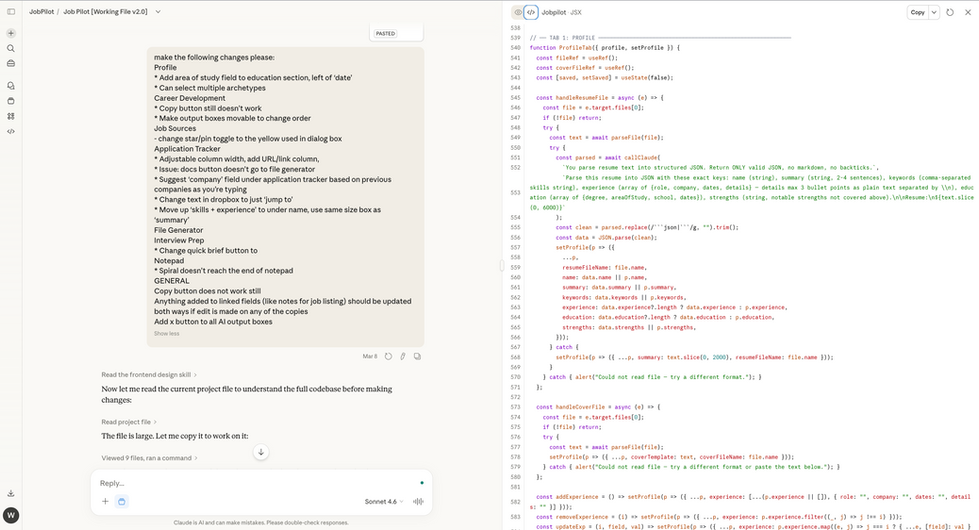The width and height of the screenshot is (979, 530).
Task: Edit the user message with pencil icon
Action: click(x=403, y=356)
